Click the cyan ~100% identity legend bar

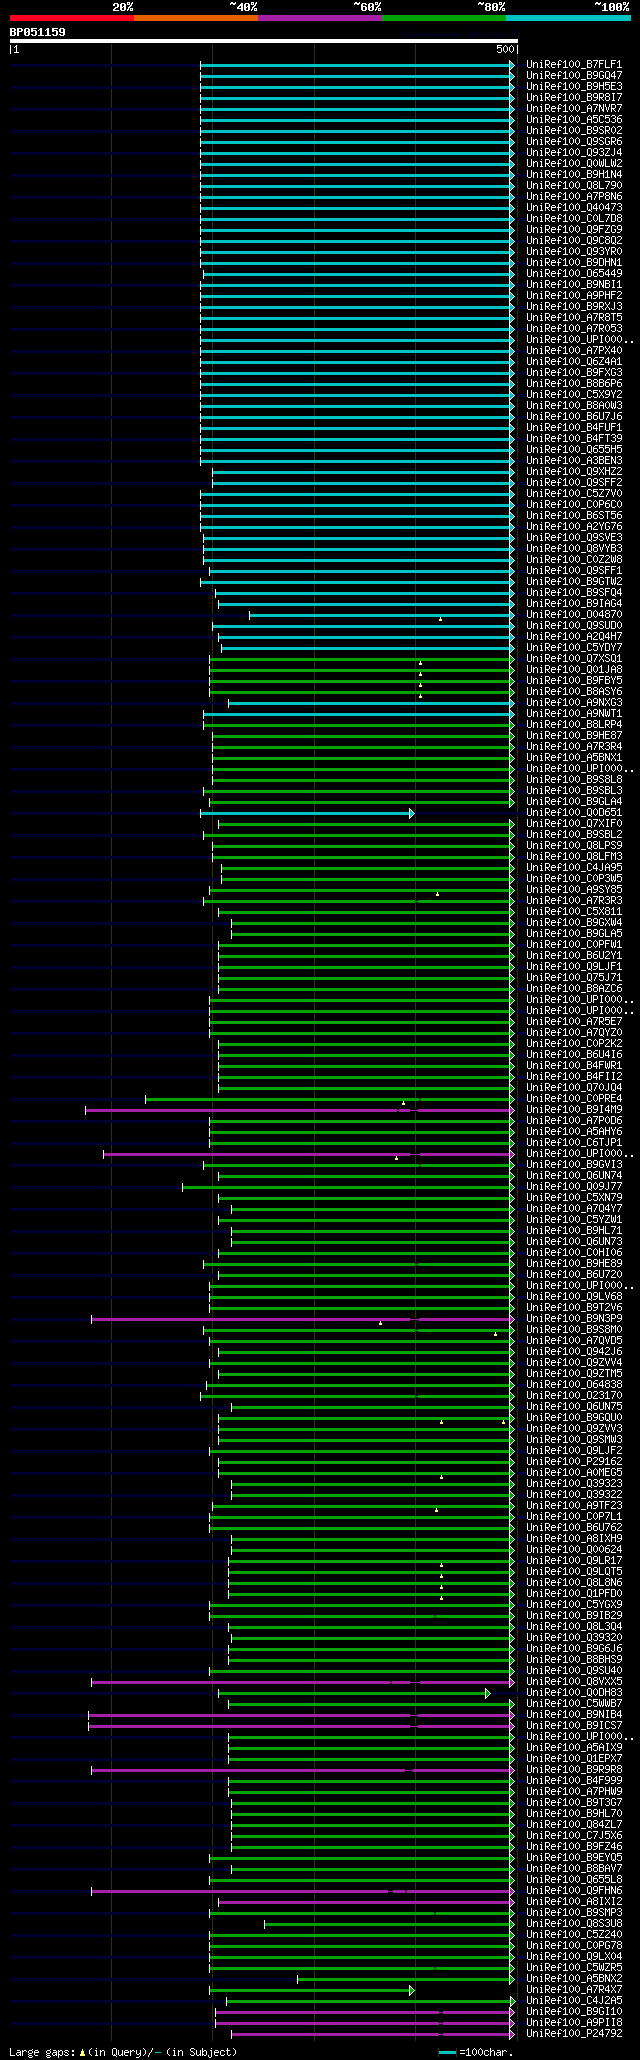pyautogui.click(x=568, y=18)
